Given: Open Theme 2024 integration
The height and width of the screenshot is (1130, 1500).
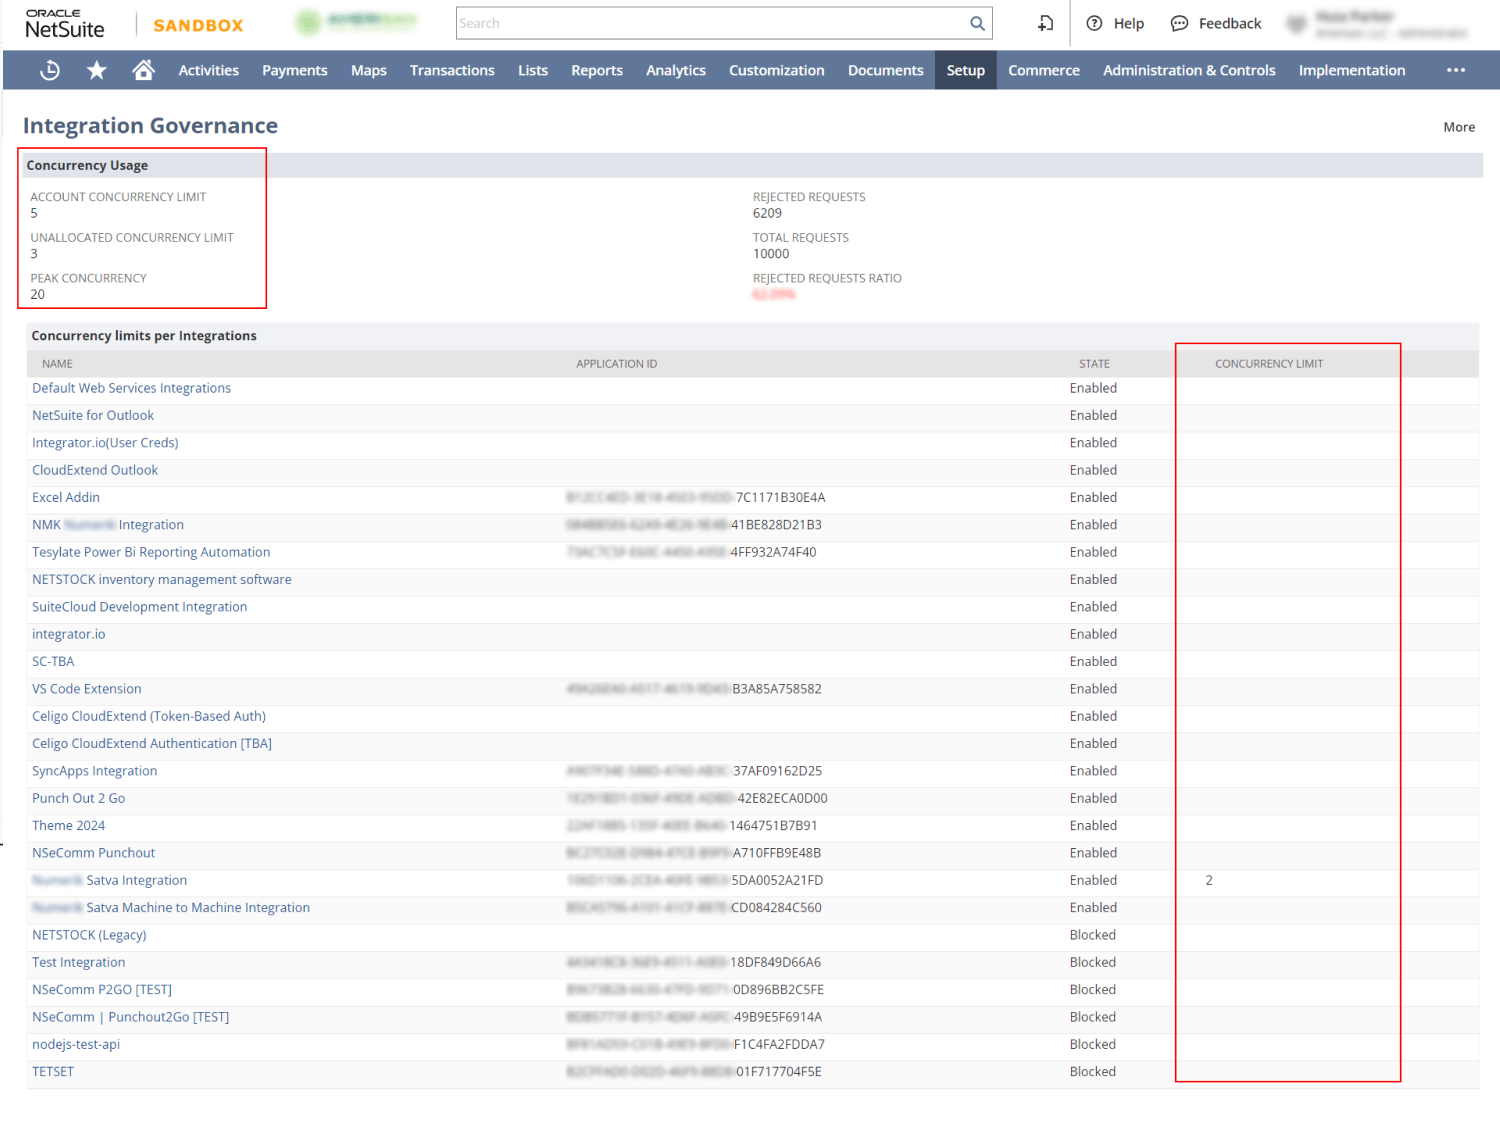Looking at the screenshot, I should click(68, 825).
